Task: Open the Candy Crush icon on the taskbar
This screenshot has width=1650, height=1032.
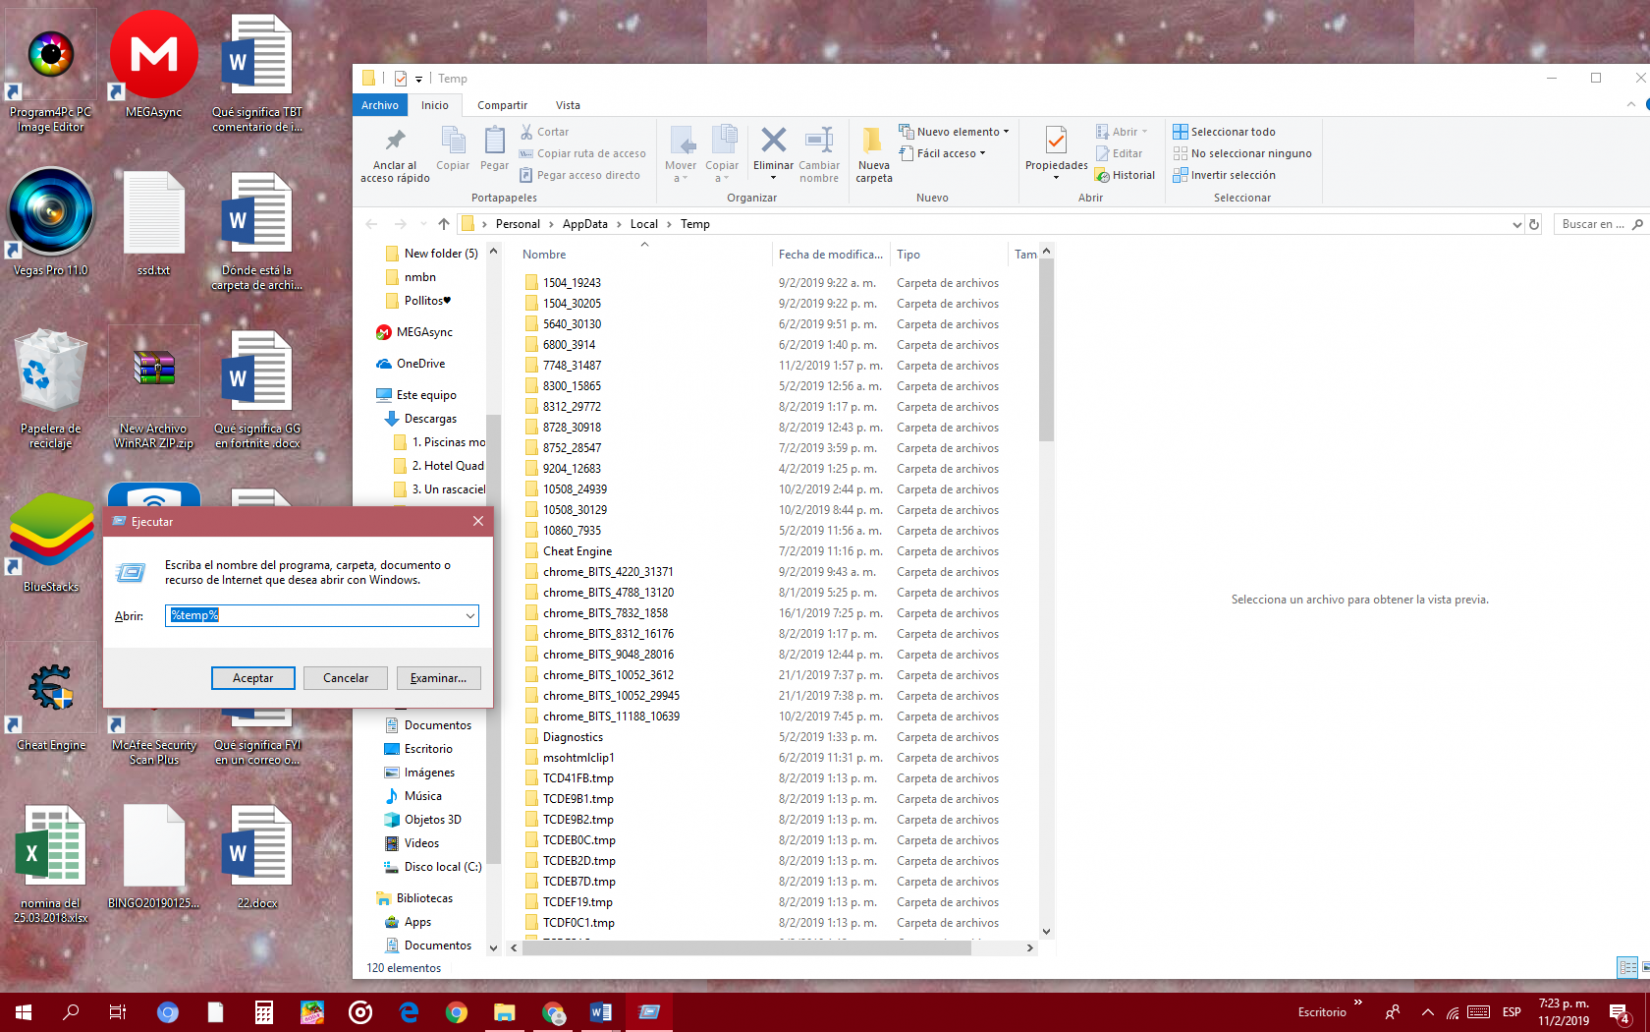Action: point(312,1012)
